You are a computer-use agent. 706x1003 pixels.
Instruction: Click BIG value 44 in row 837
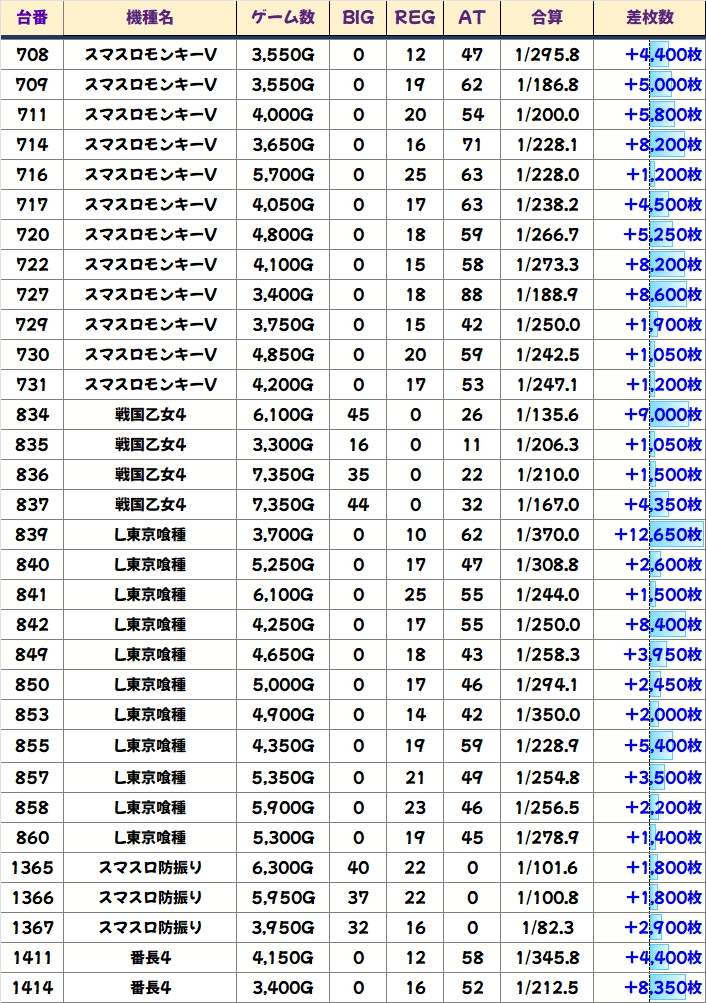[358, 505]
